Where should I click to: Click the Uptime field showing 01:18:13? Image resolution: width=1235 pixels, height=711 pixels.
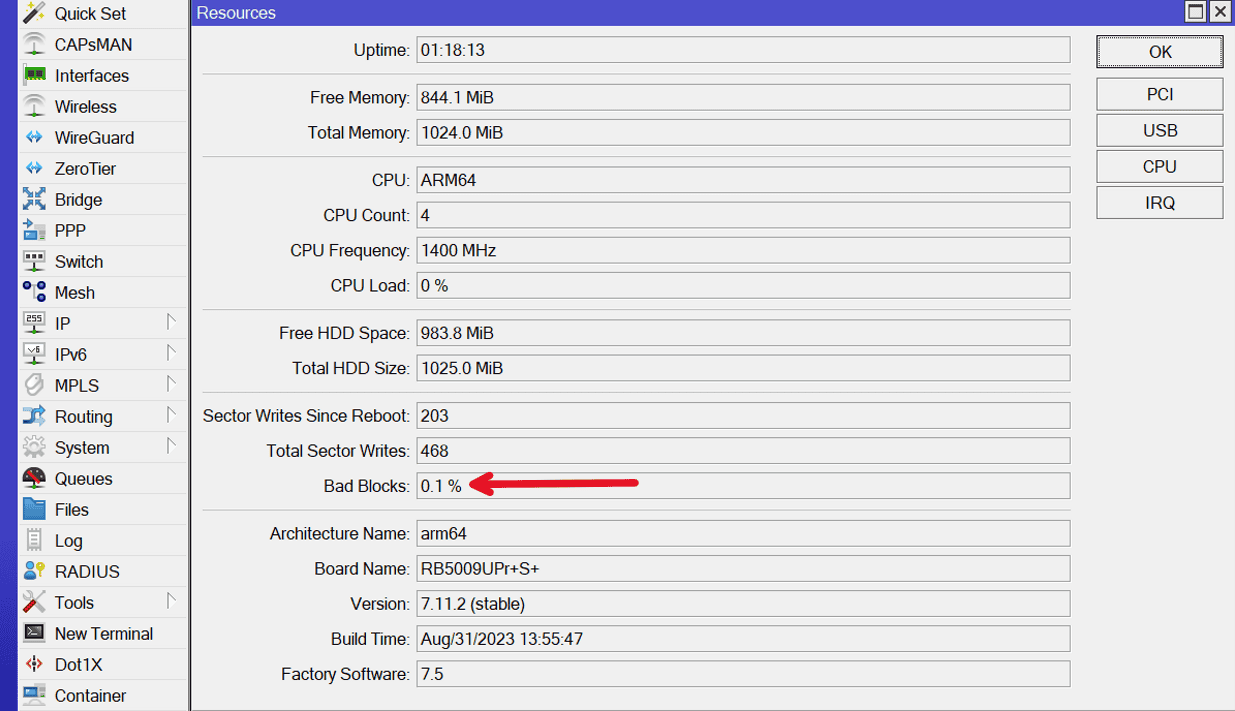(x=743, y=50)
